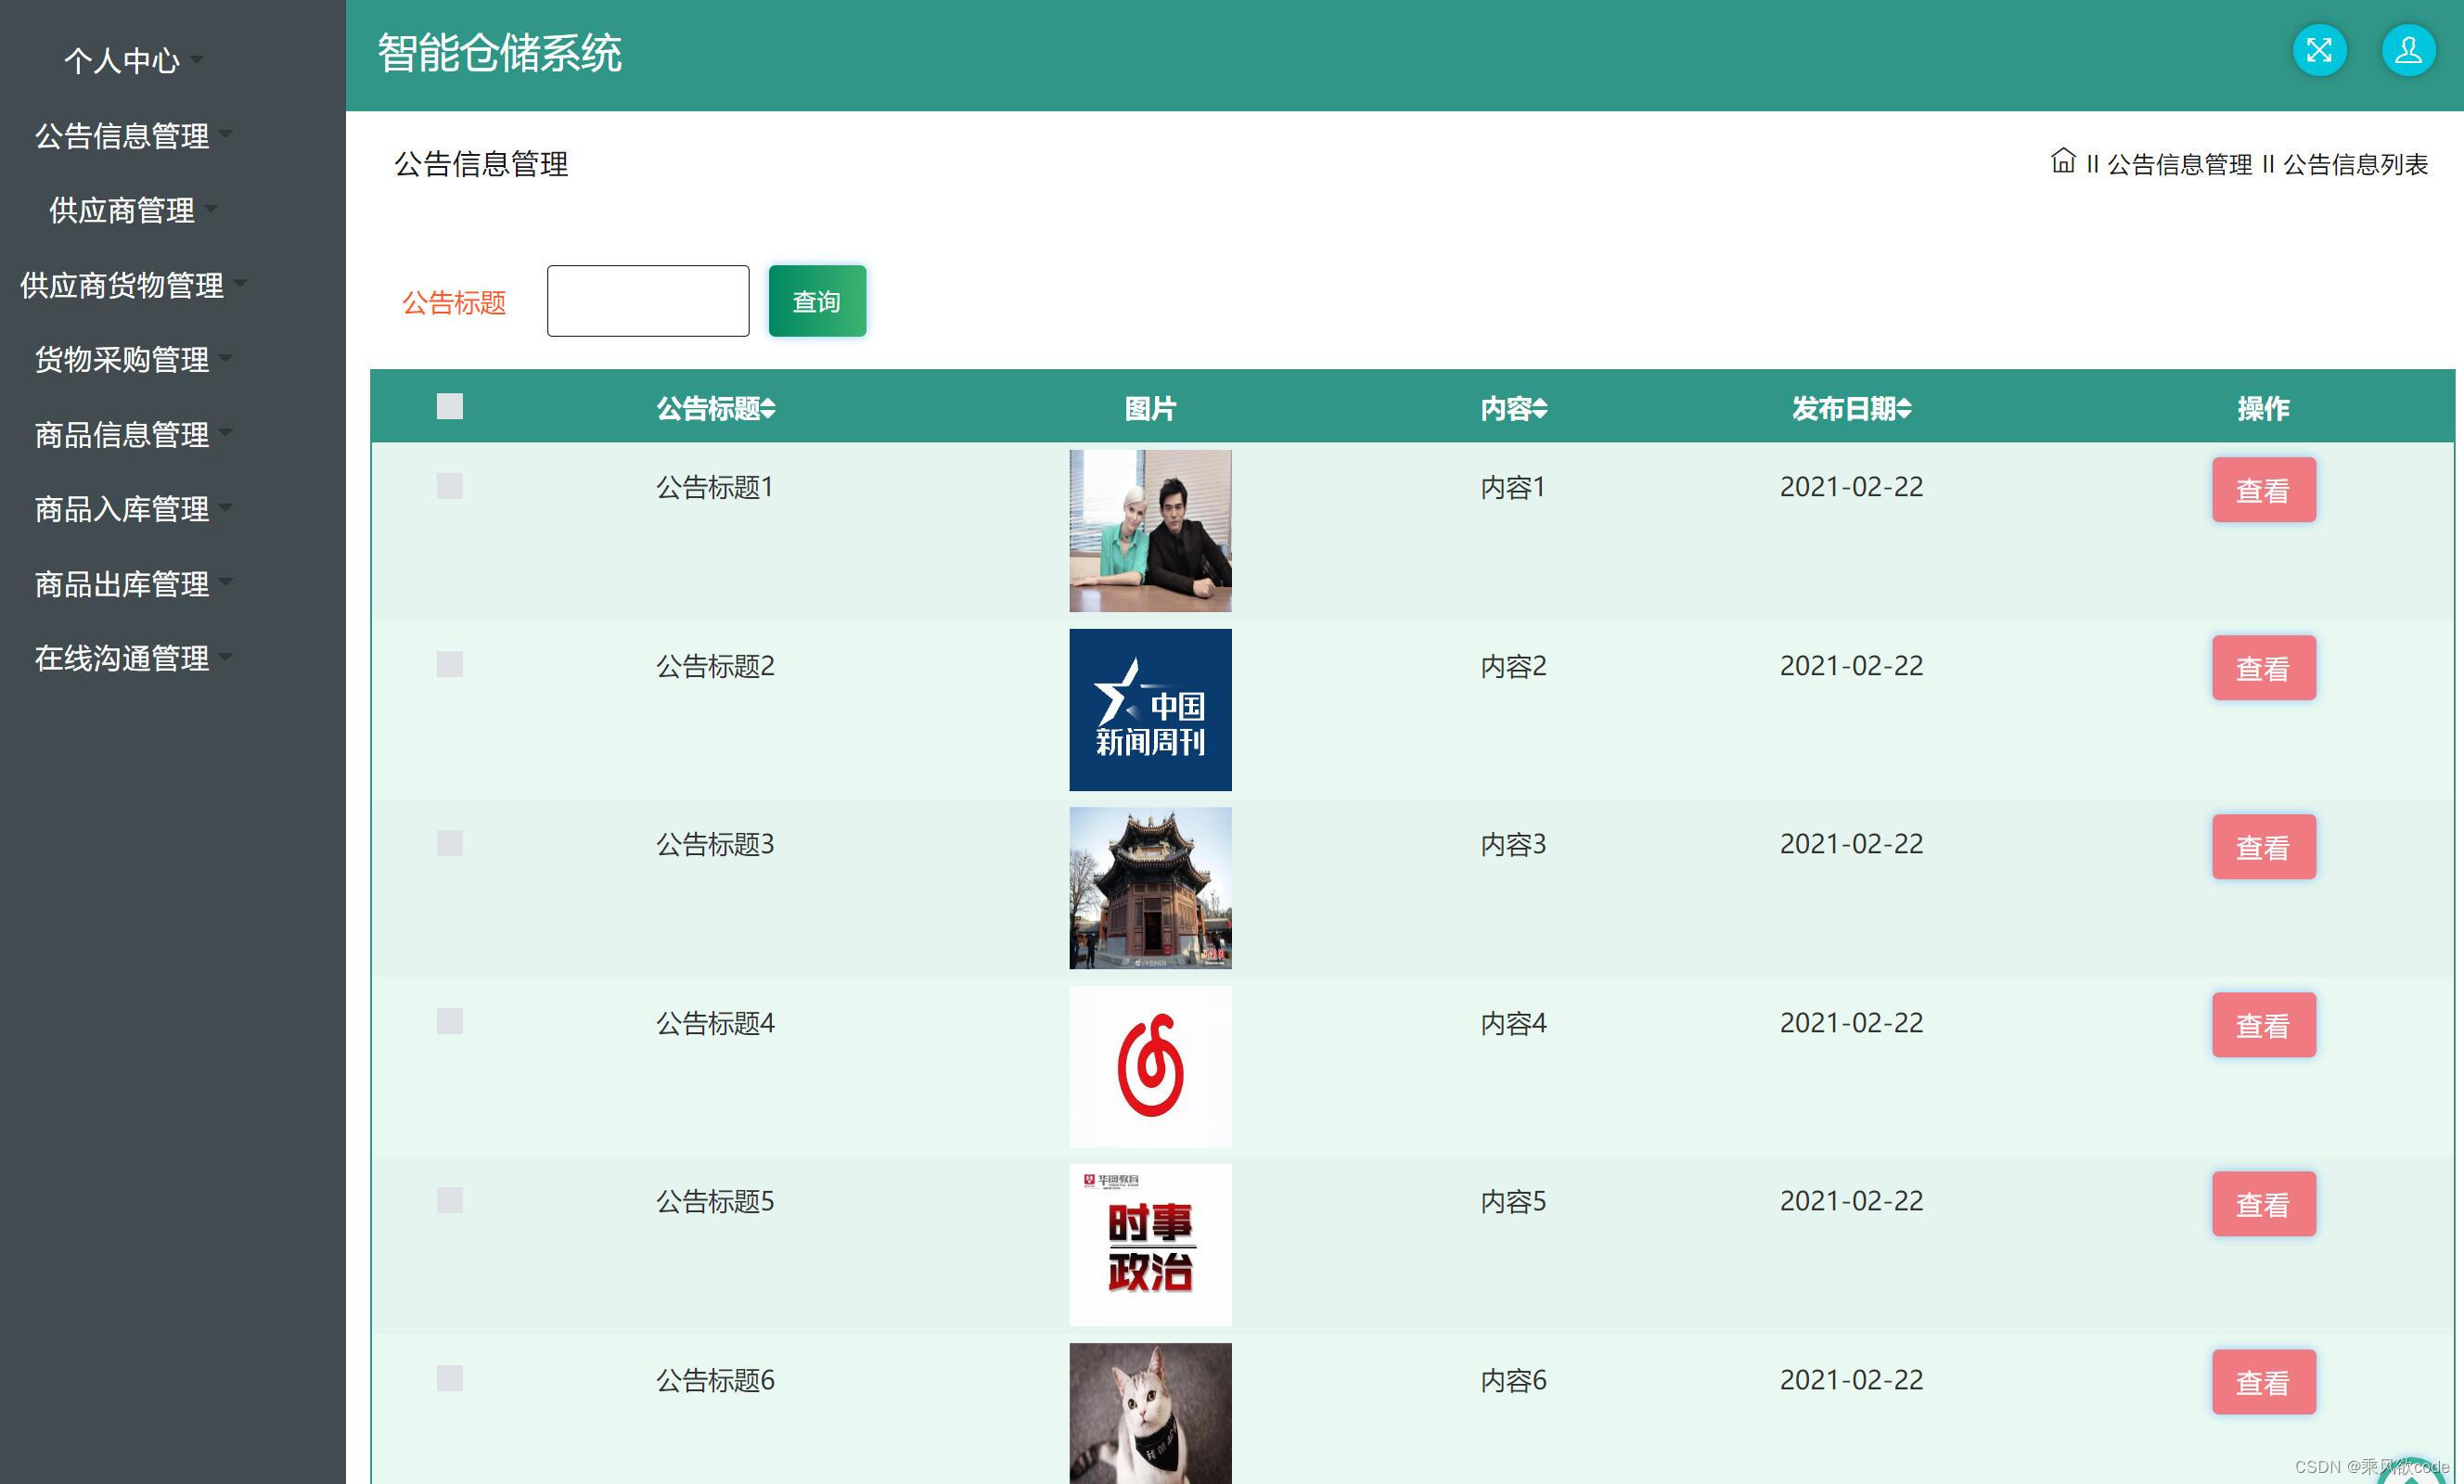Check the checkbox for 公告标题1 row
The width and height of the screenshot is (2464, 1484).
pos(450,486)
